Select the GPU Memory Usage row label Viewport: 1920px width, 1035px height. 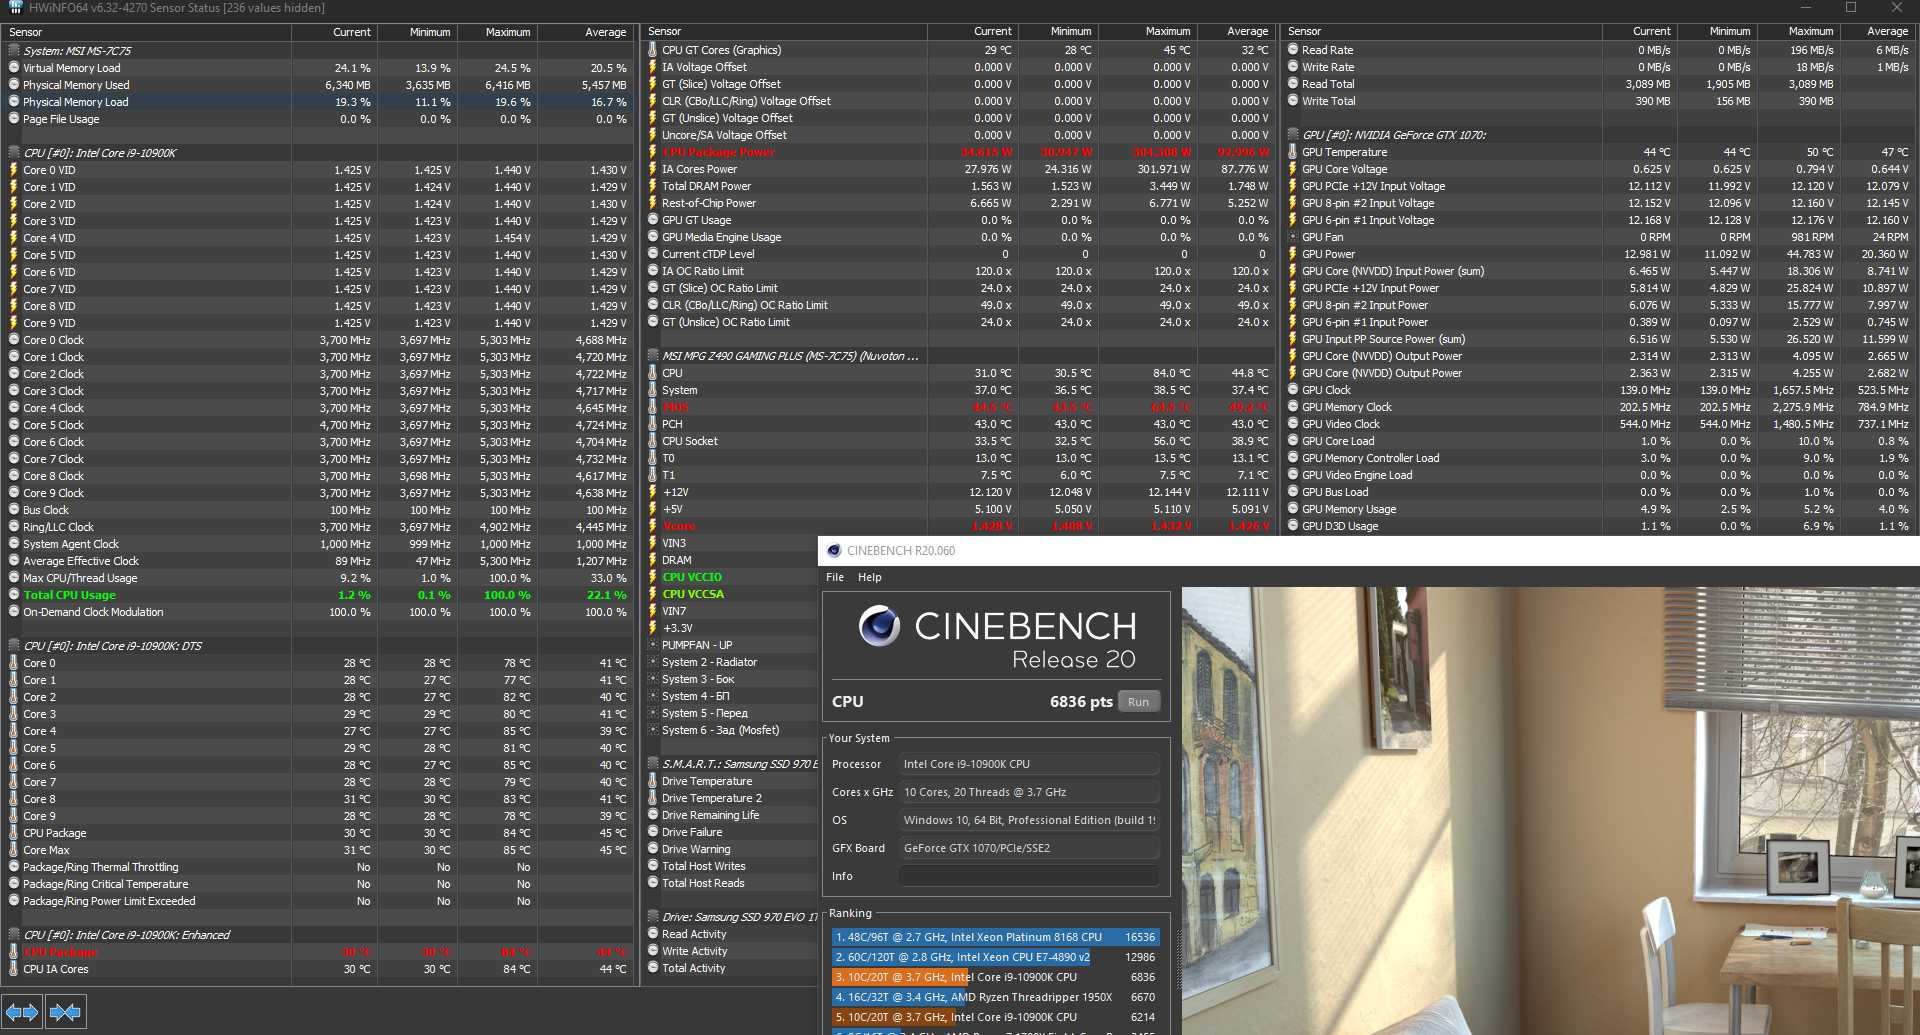pyautogui.click(x=1349, y=509)
